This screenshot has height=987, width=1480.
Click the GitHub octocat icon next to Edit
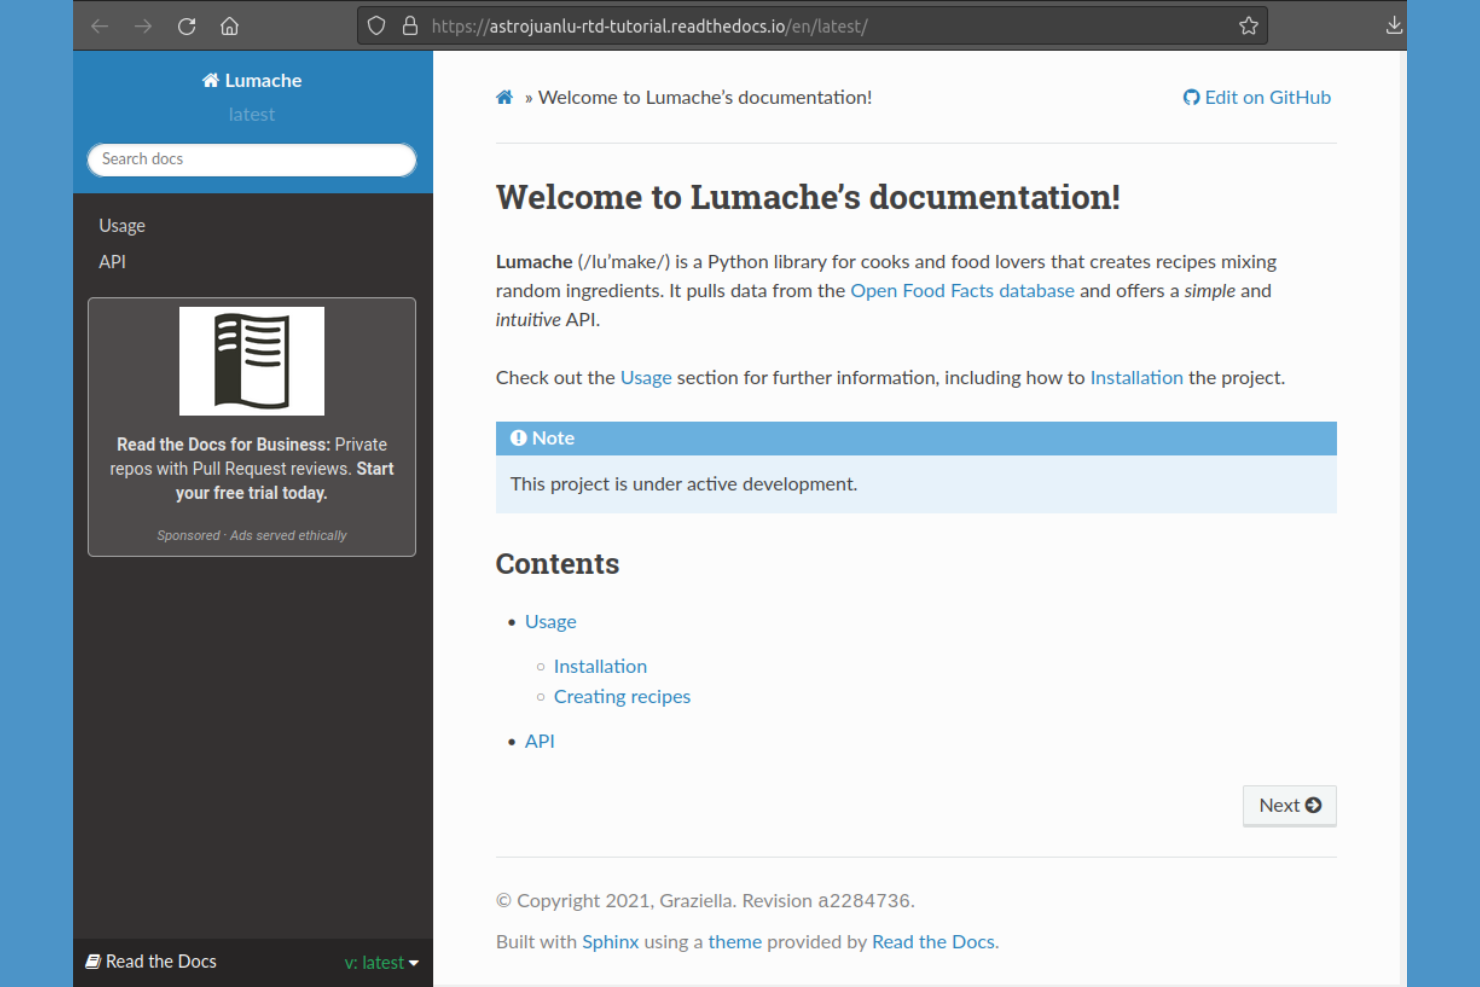(1191, 96)
